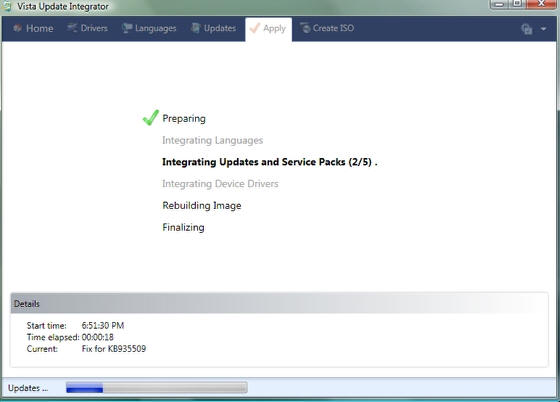560x402 pixels.
Task: Click the Home tab icon
Action: (18, 28)
